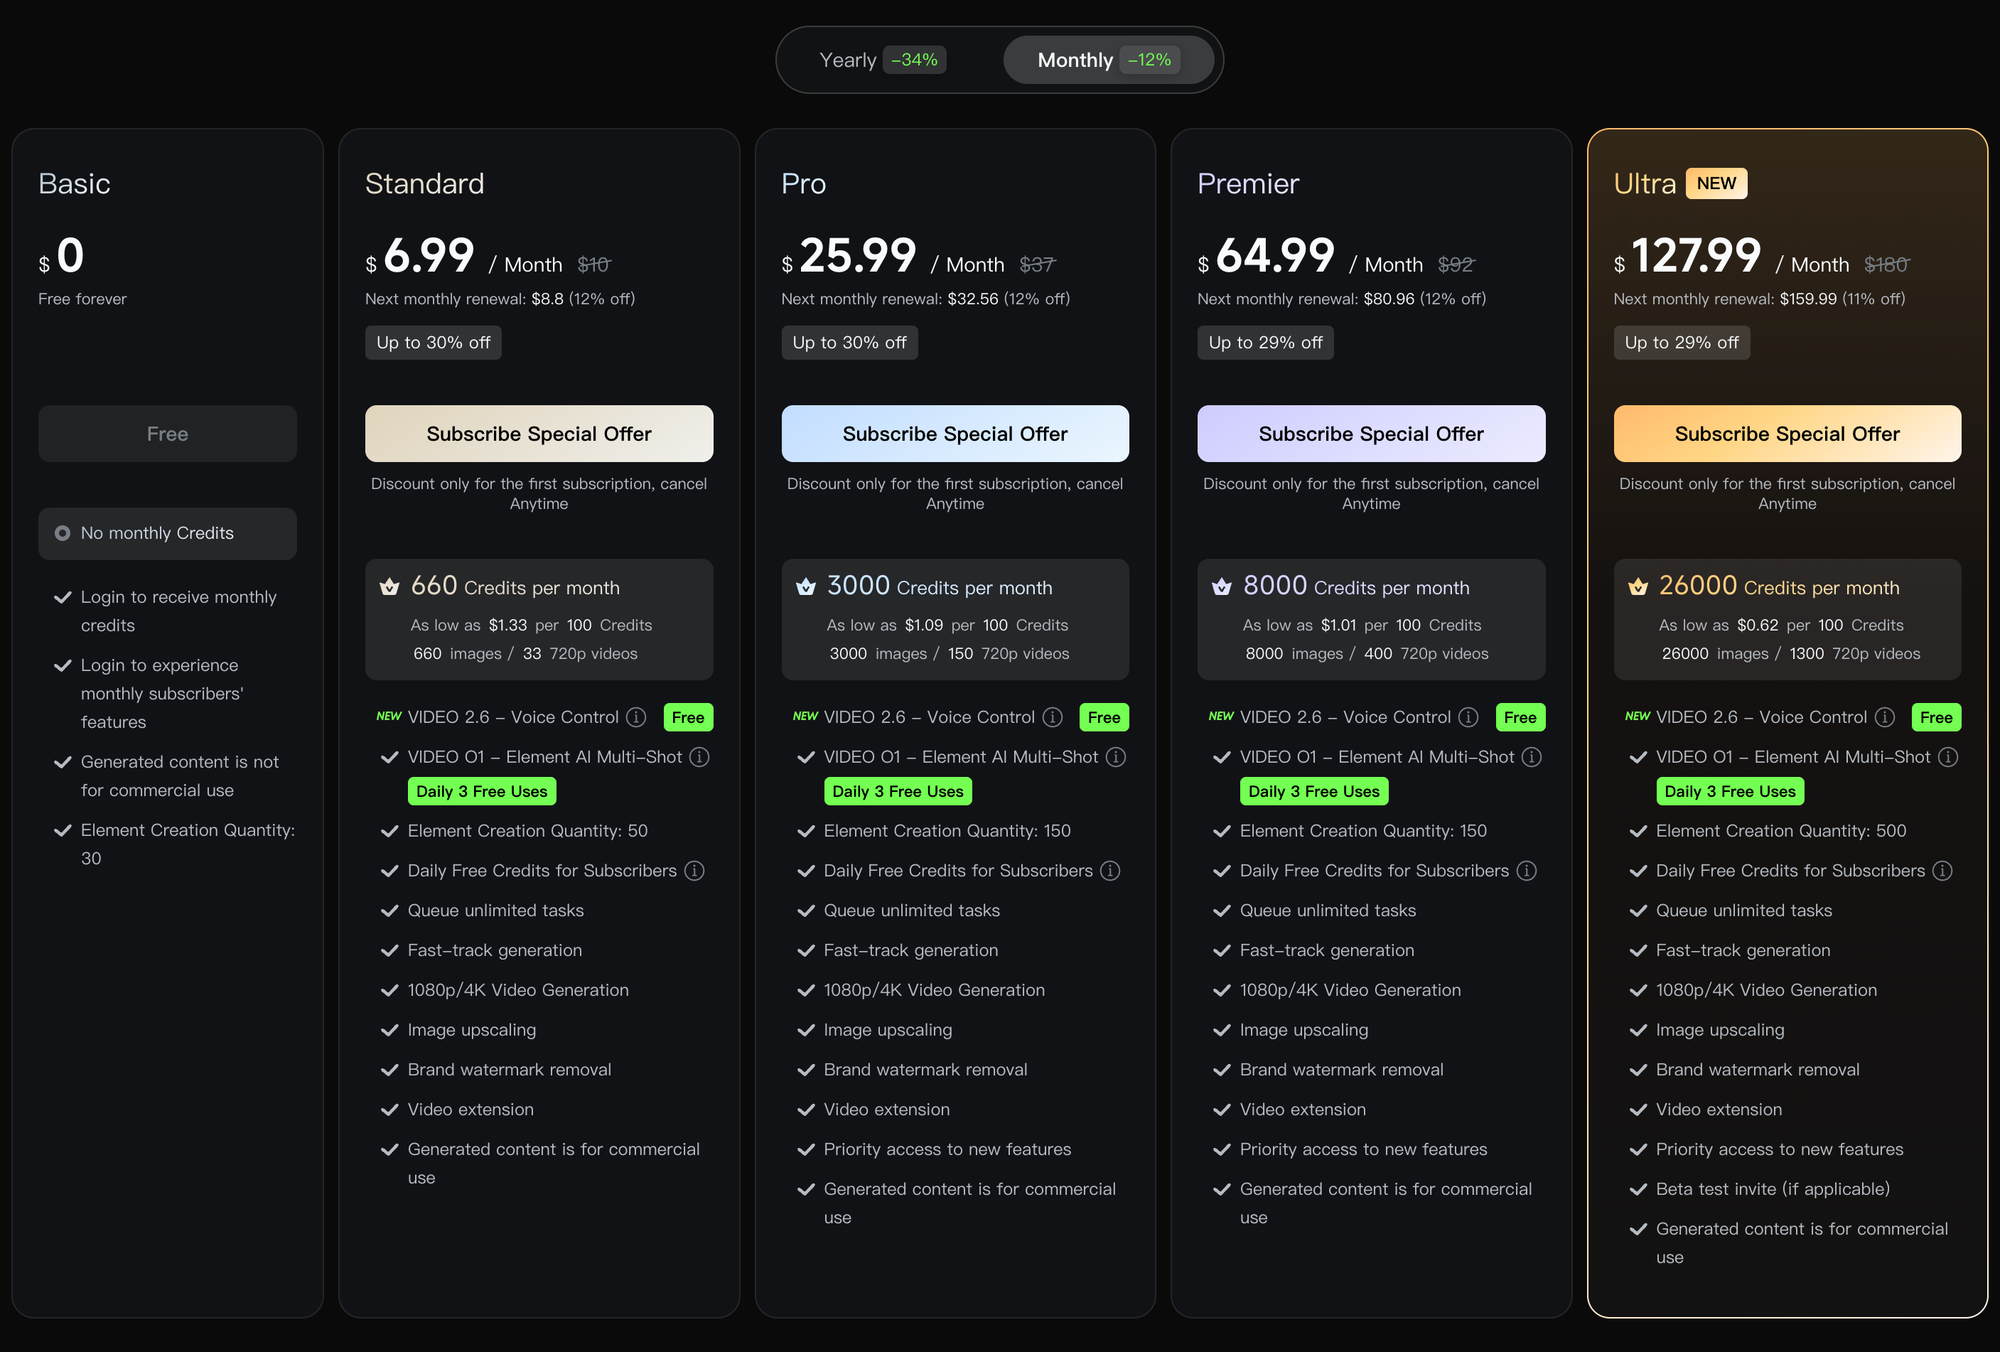Click crown icon beside 26000 Credits per month

[x=1638, y=587]
